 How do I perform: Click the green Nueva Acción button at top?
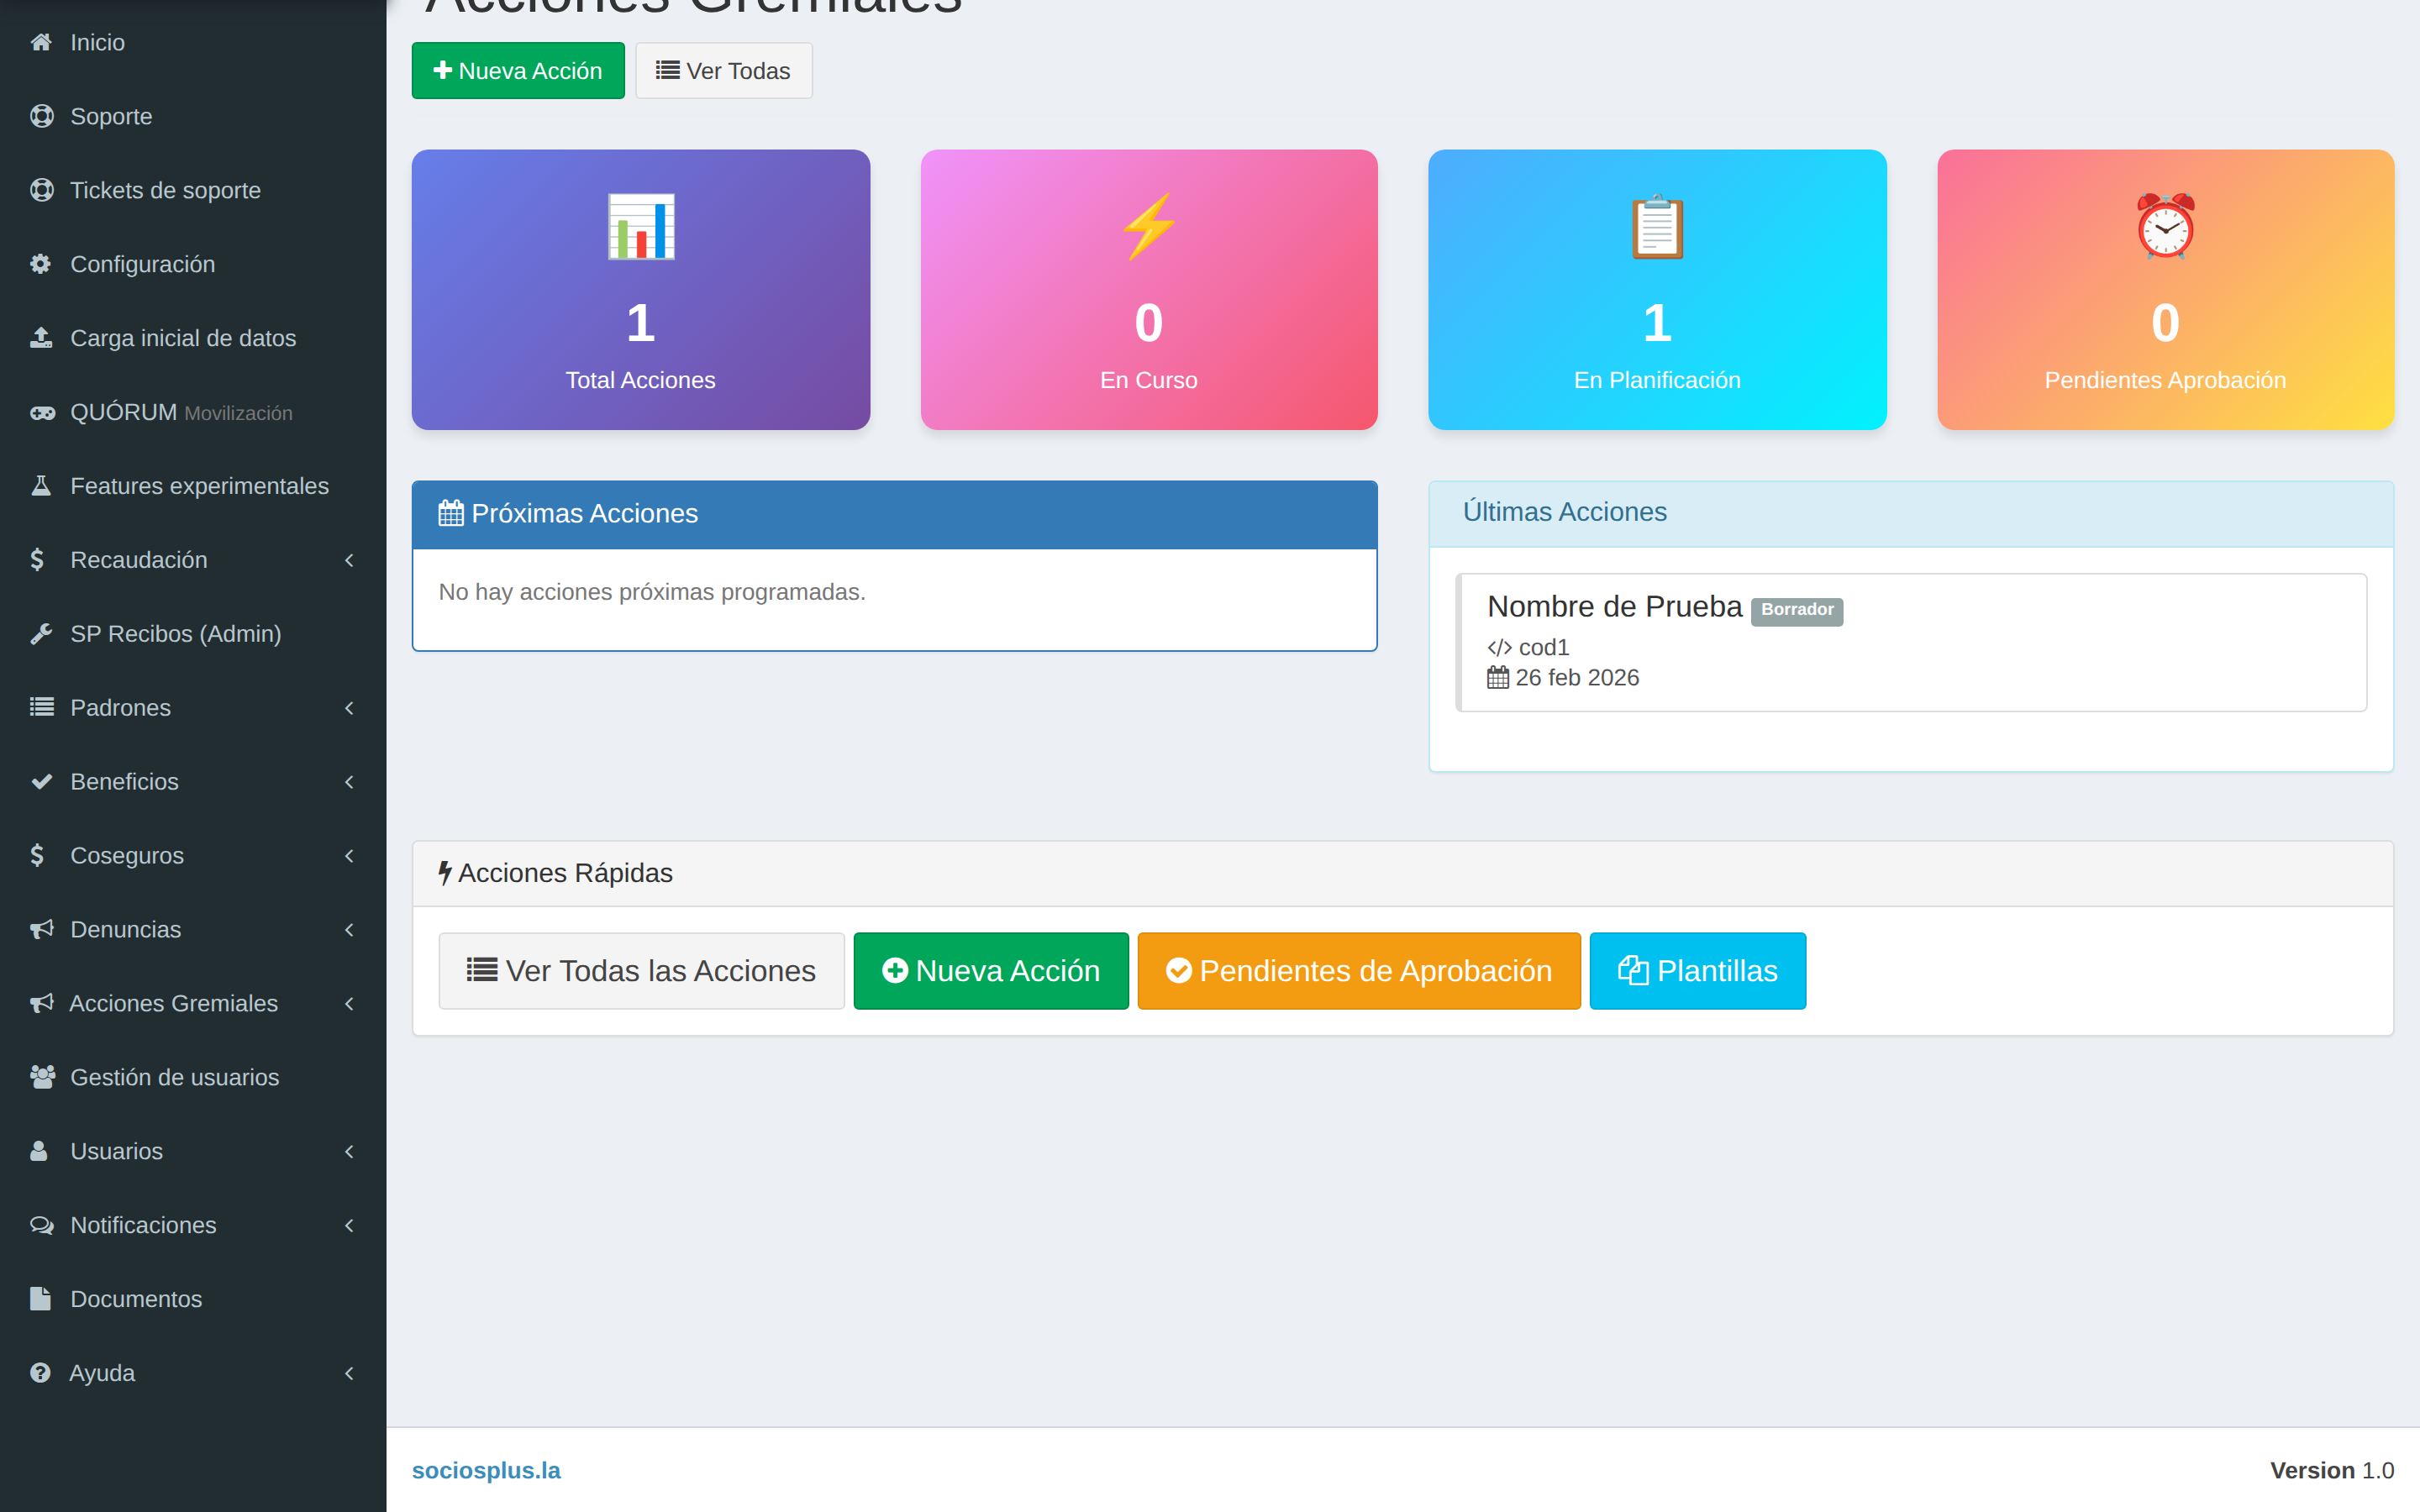518,71
